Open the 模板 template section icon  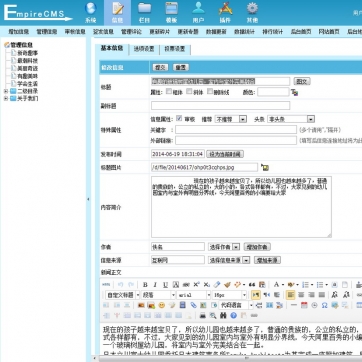171,13
